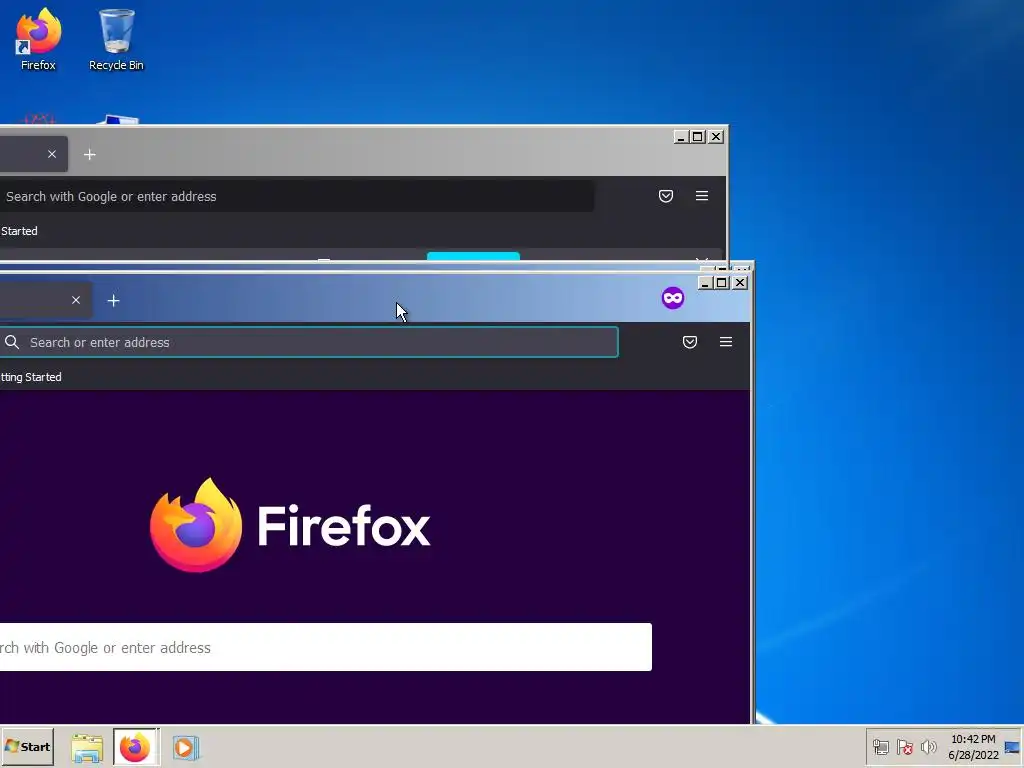Close the tab in private Firefox window
The image size is (1024, 768).
(76, 300)
